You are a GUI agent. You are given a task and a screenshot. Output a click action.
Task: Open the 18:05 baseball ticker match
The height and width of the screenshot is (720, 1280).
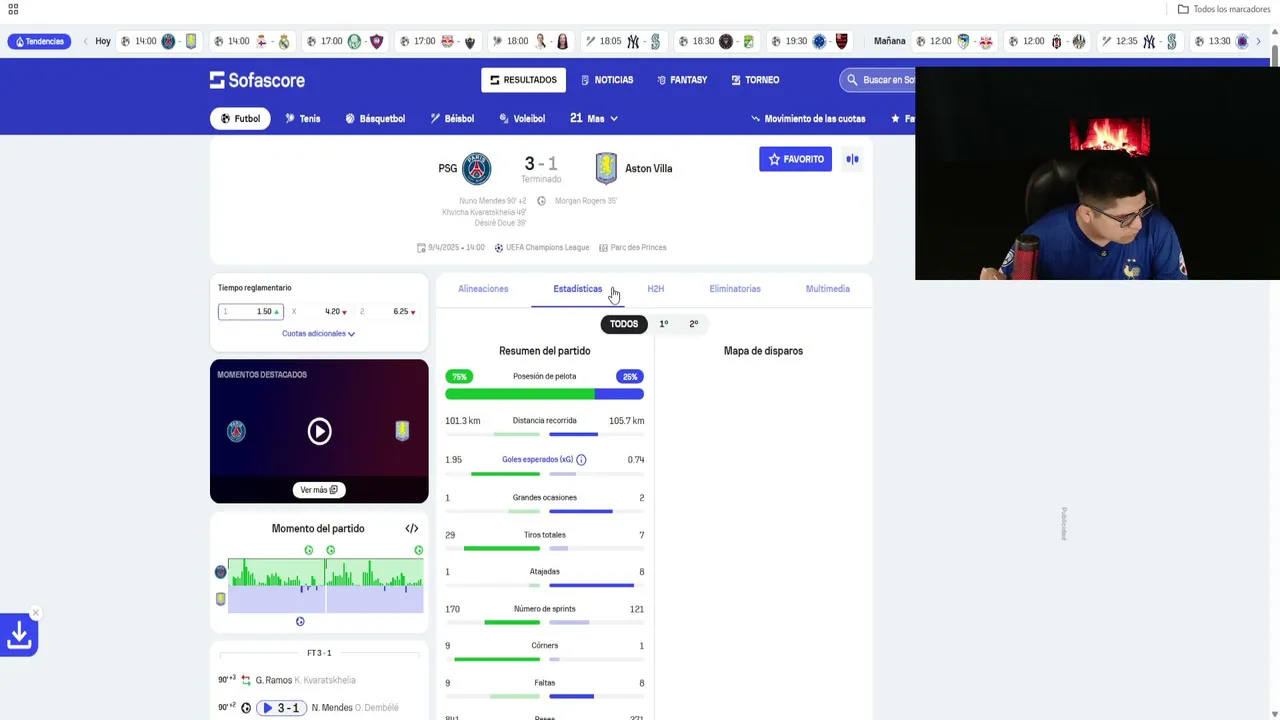(x=624, y=41)
